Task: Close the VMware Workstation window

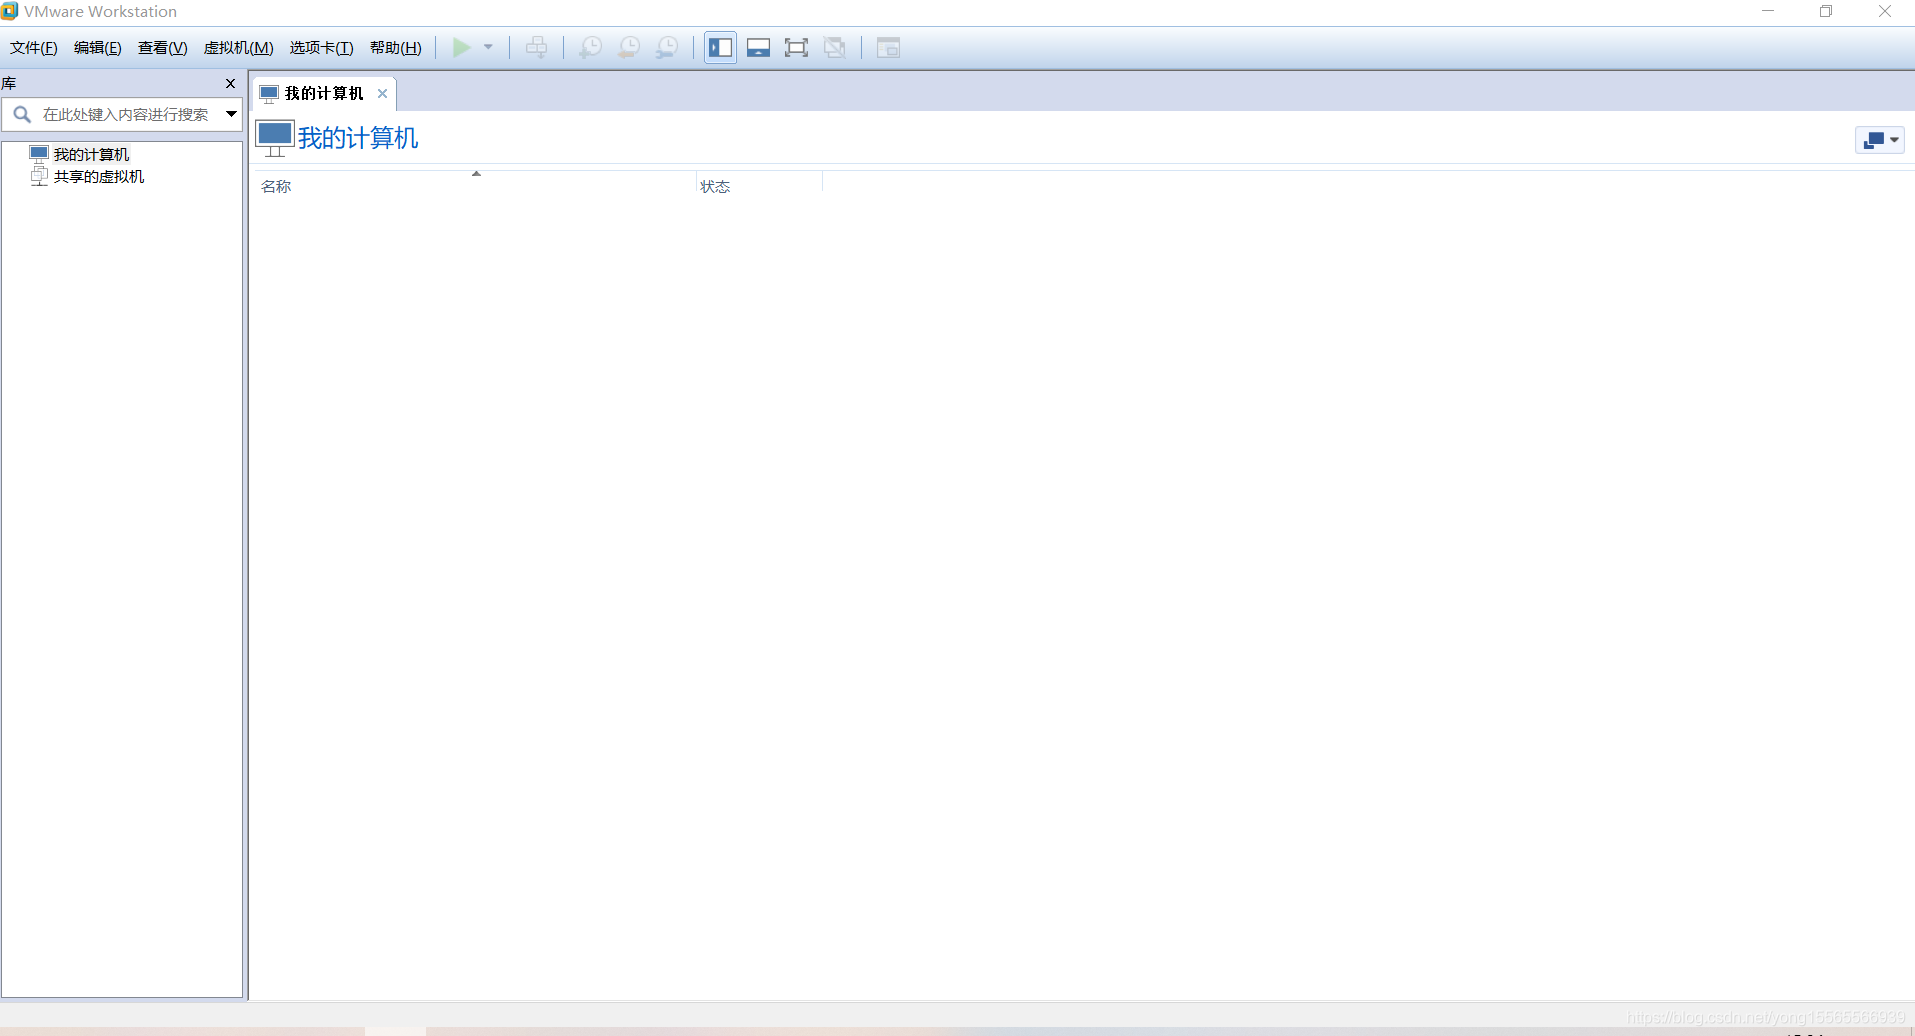Action: 1885,11
